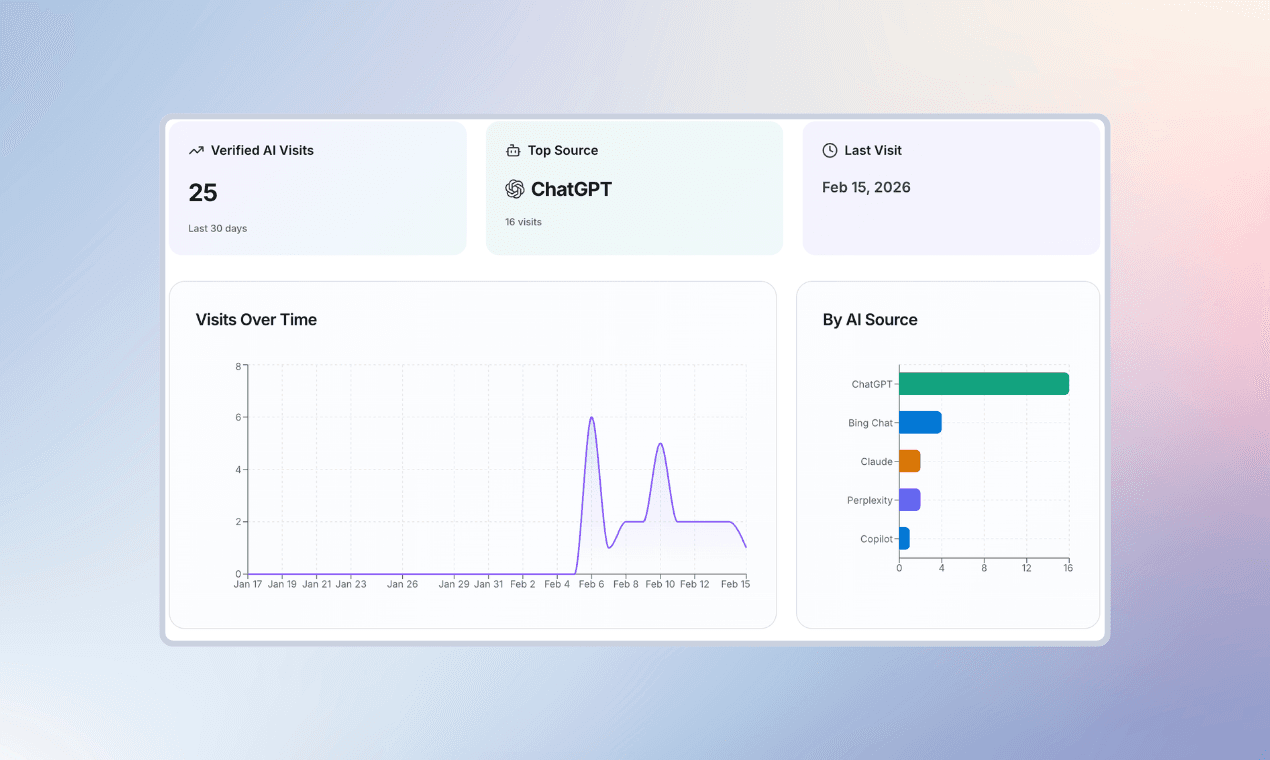This screenshot has width=1270, height=760.
Task: Click the clock icon on the Last Visit card
Action: point(829,149)
